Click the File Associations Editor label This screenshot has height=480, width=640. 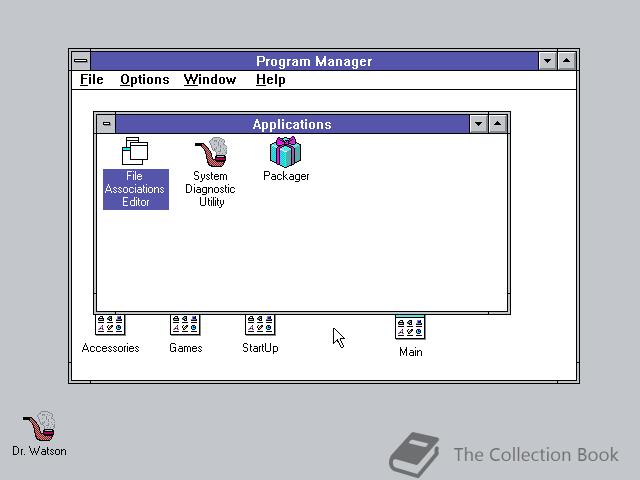(x=136, y=189)
